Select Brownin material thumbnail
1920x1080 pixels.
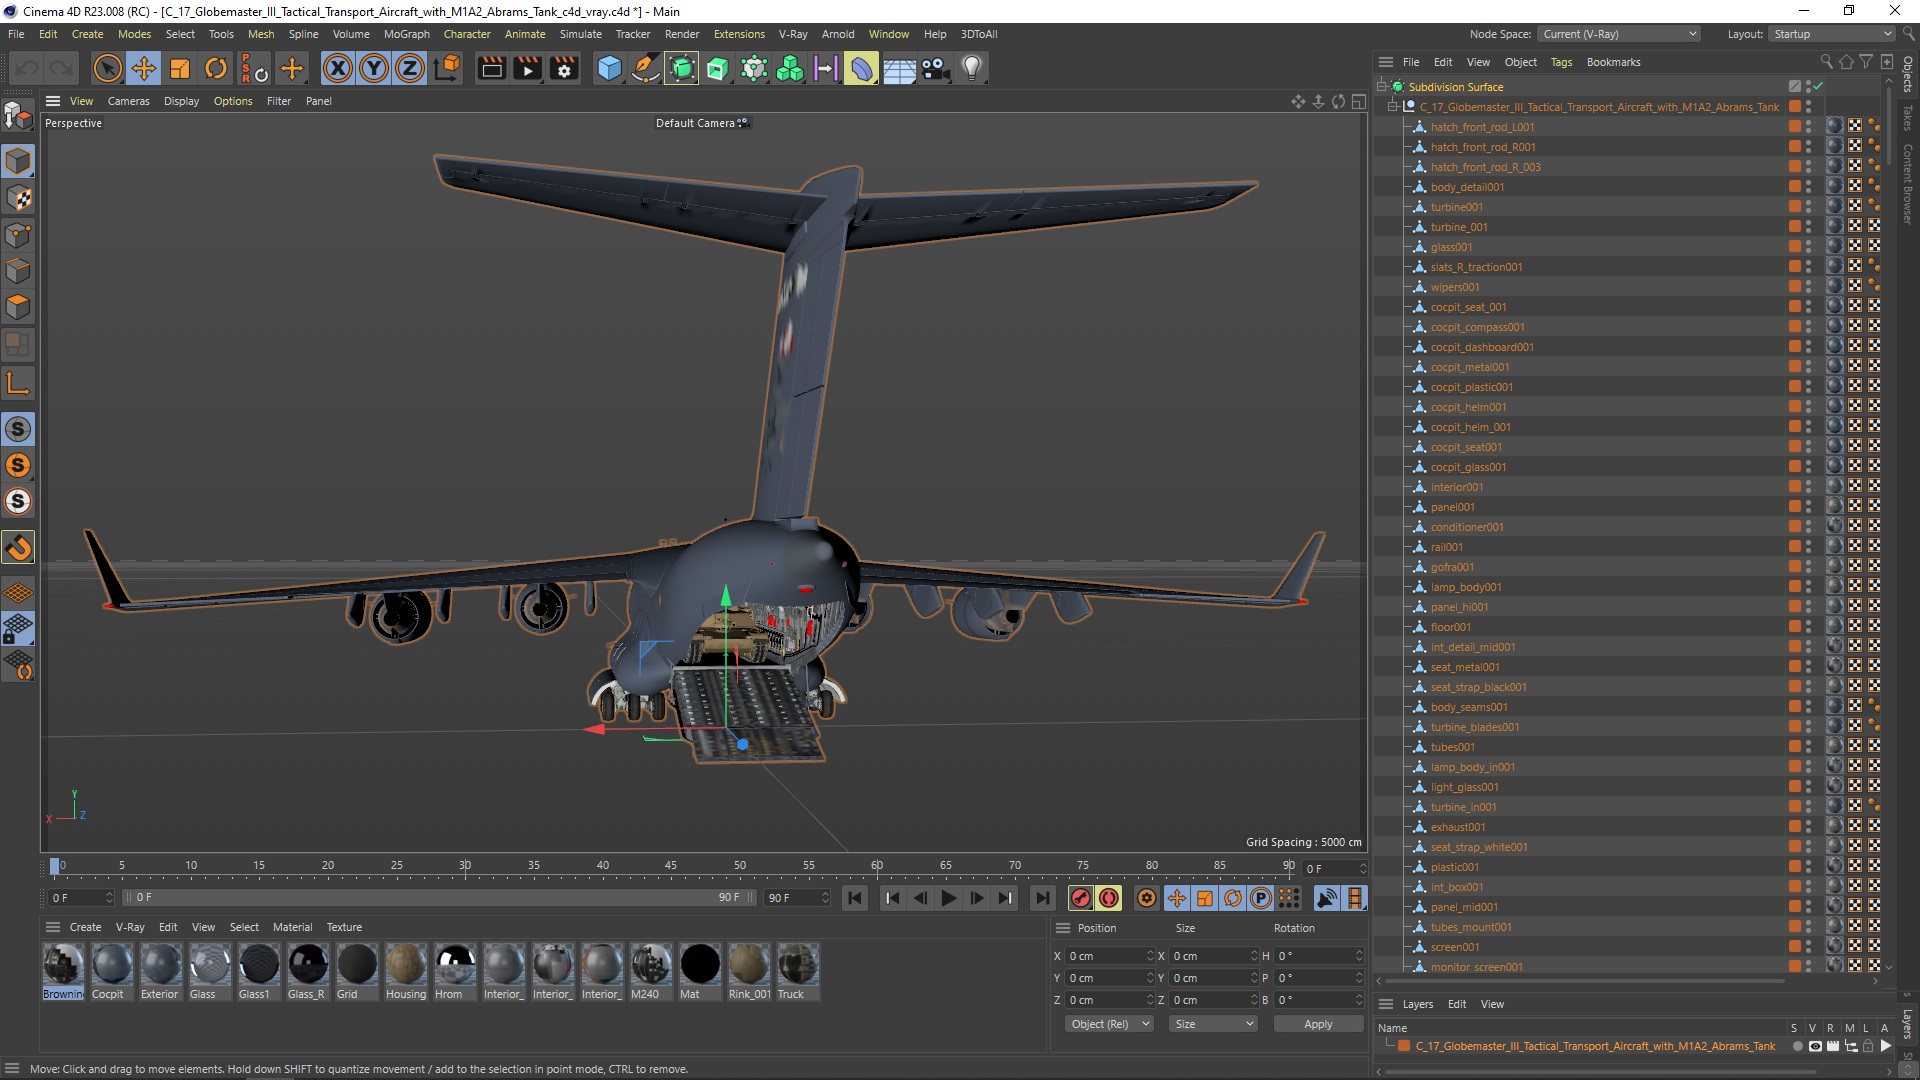pos(63,971)
